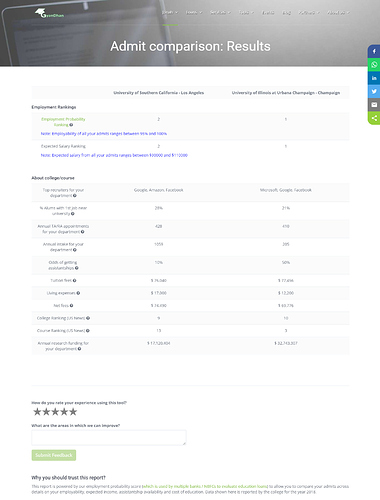This screenshot has height=500, width=380.
Task: Open help icon for Course Ranking (US News)
Action: [88, 331]
